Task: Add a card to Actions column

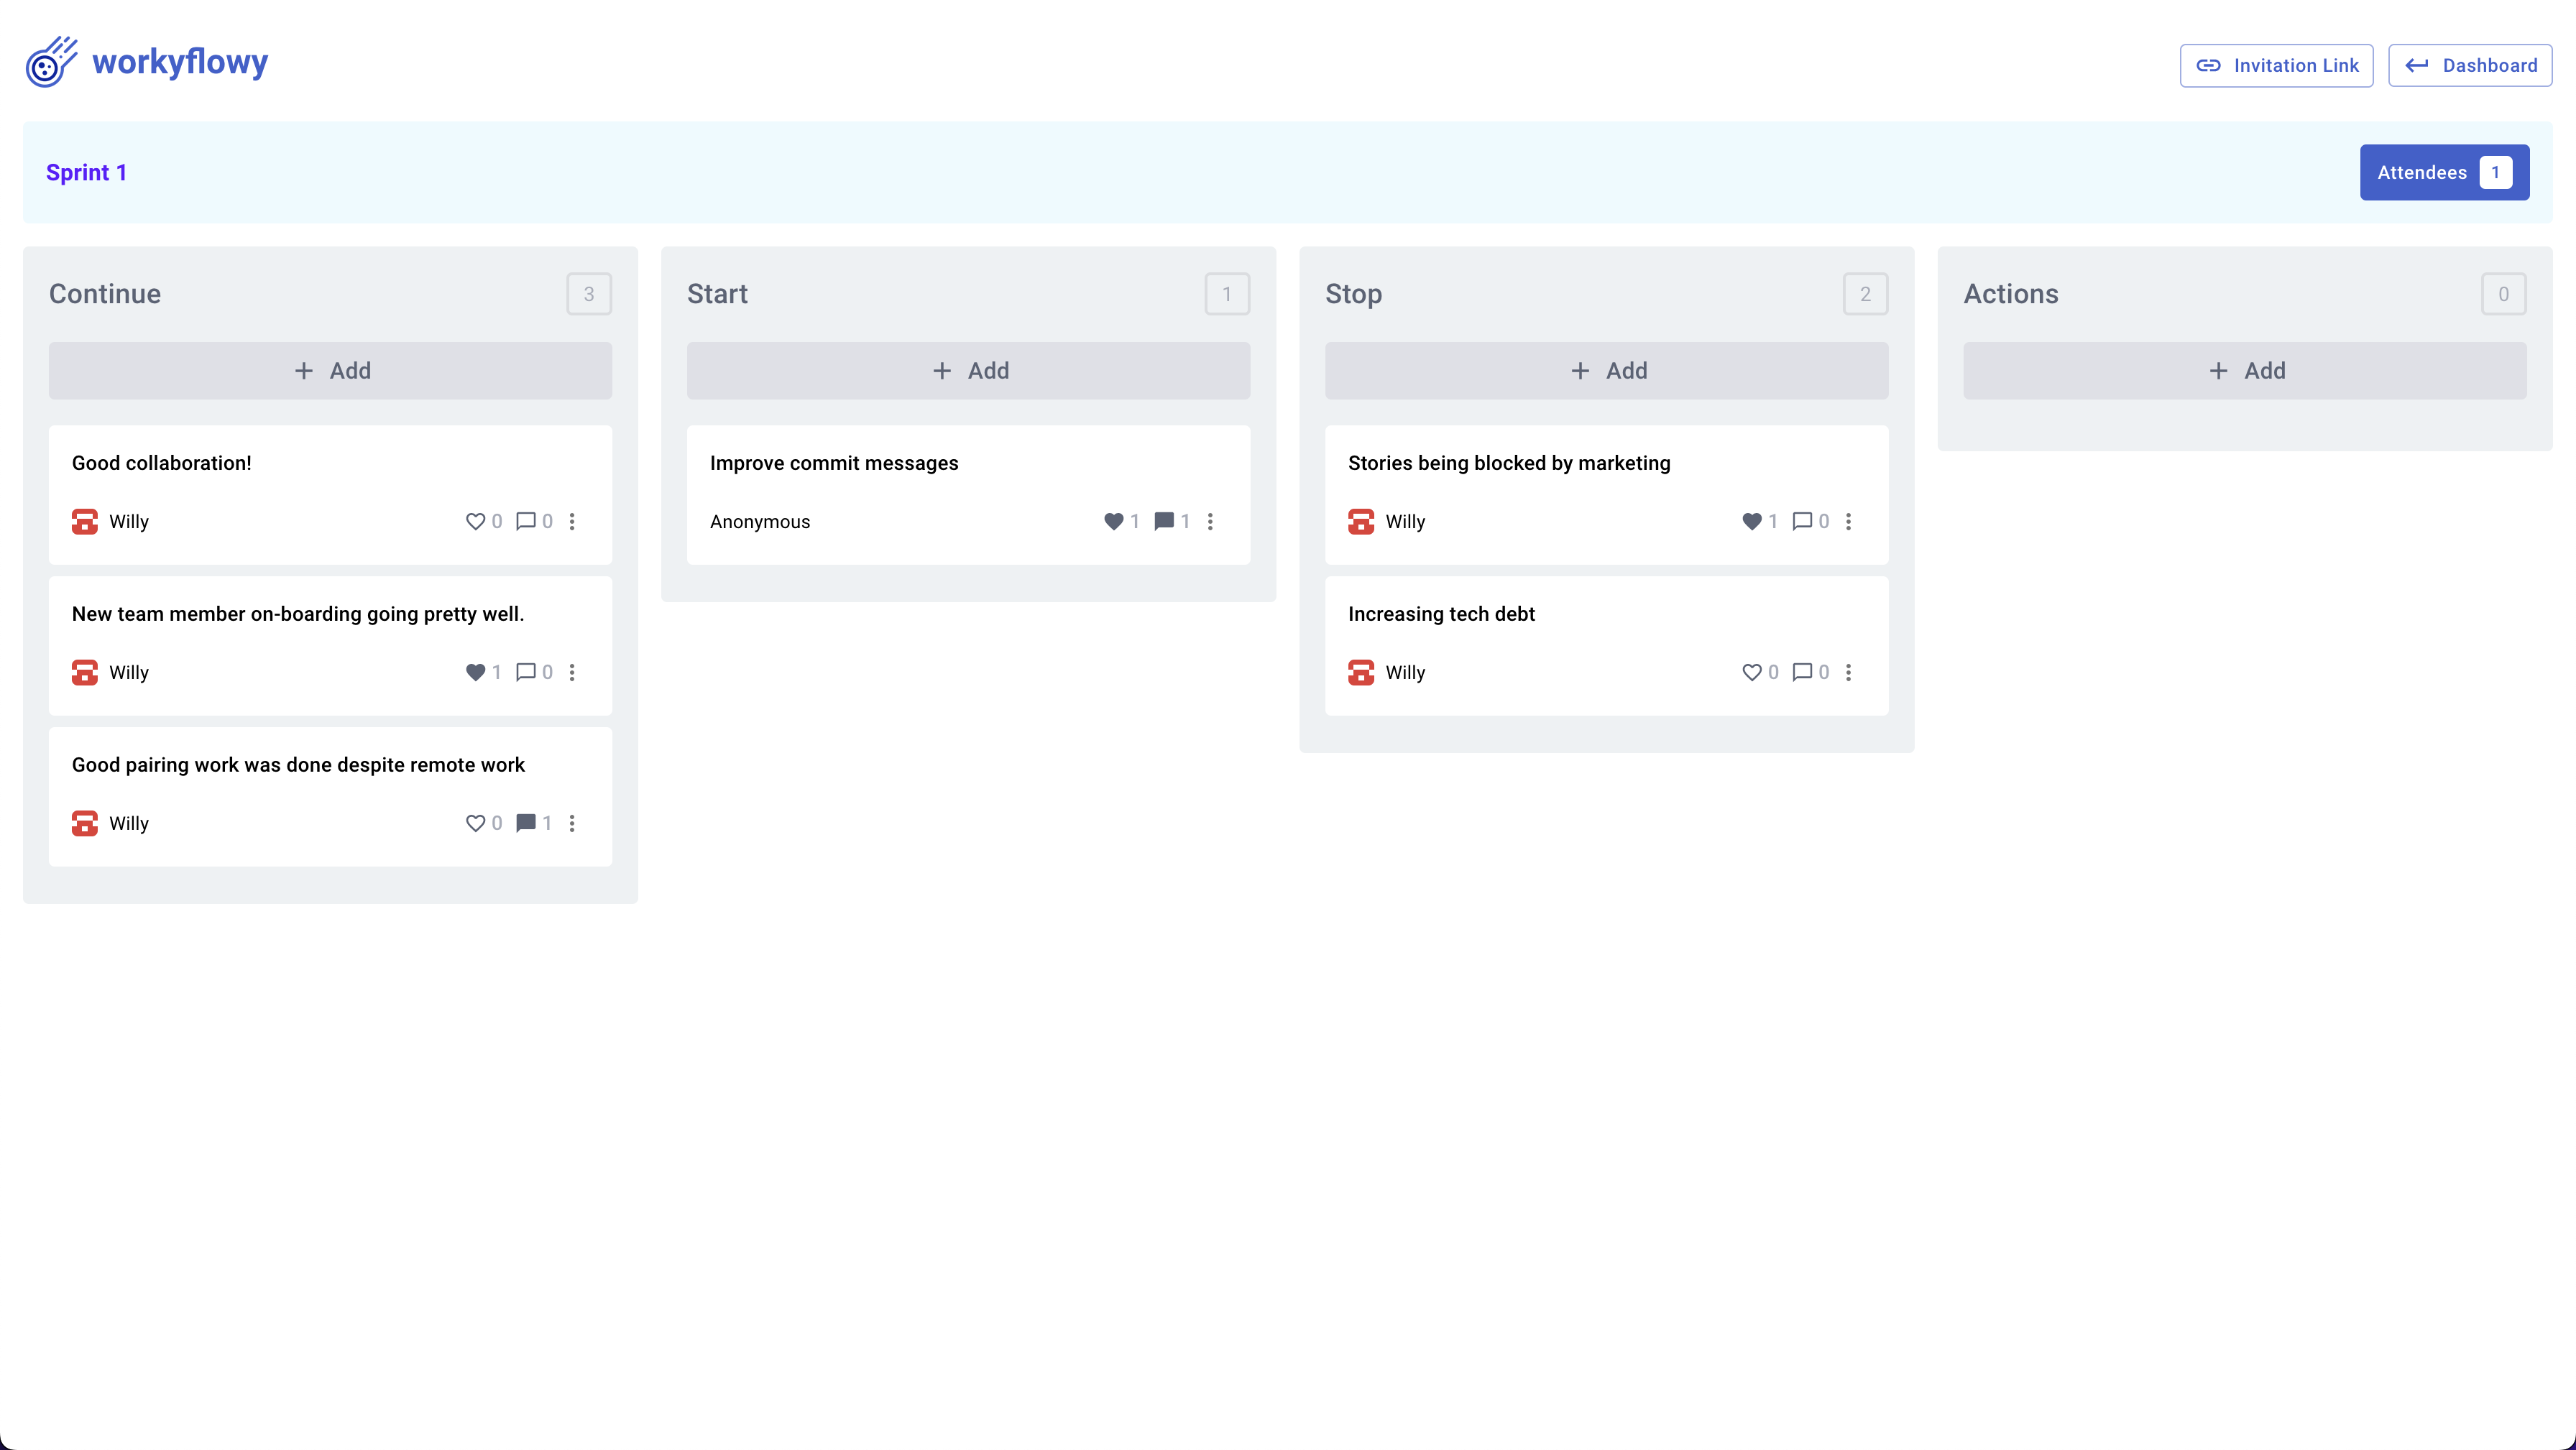Action: pyautogui.click(x=2244, y=371)
